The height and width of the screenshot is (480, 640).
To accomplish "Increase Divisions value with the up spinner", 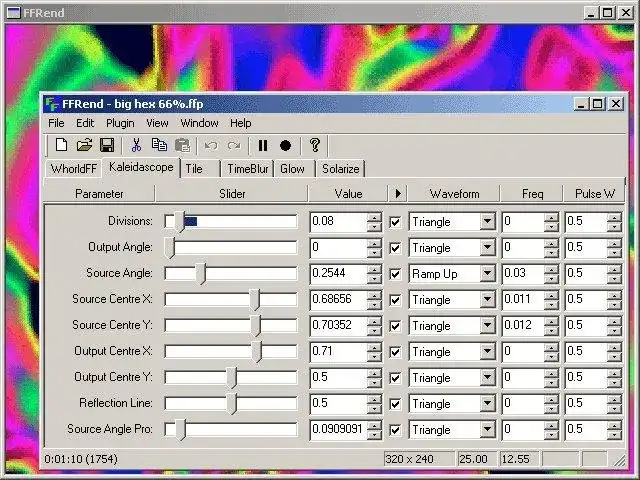I will (x=374, y=217).
